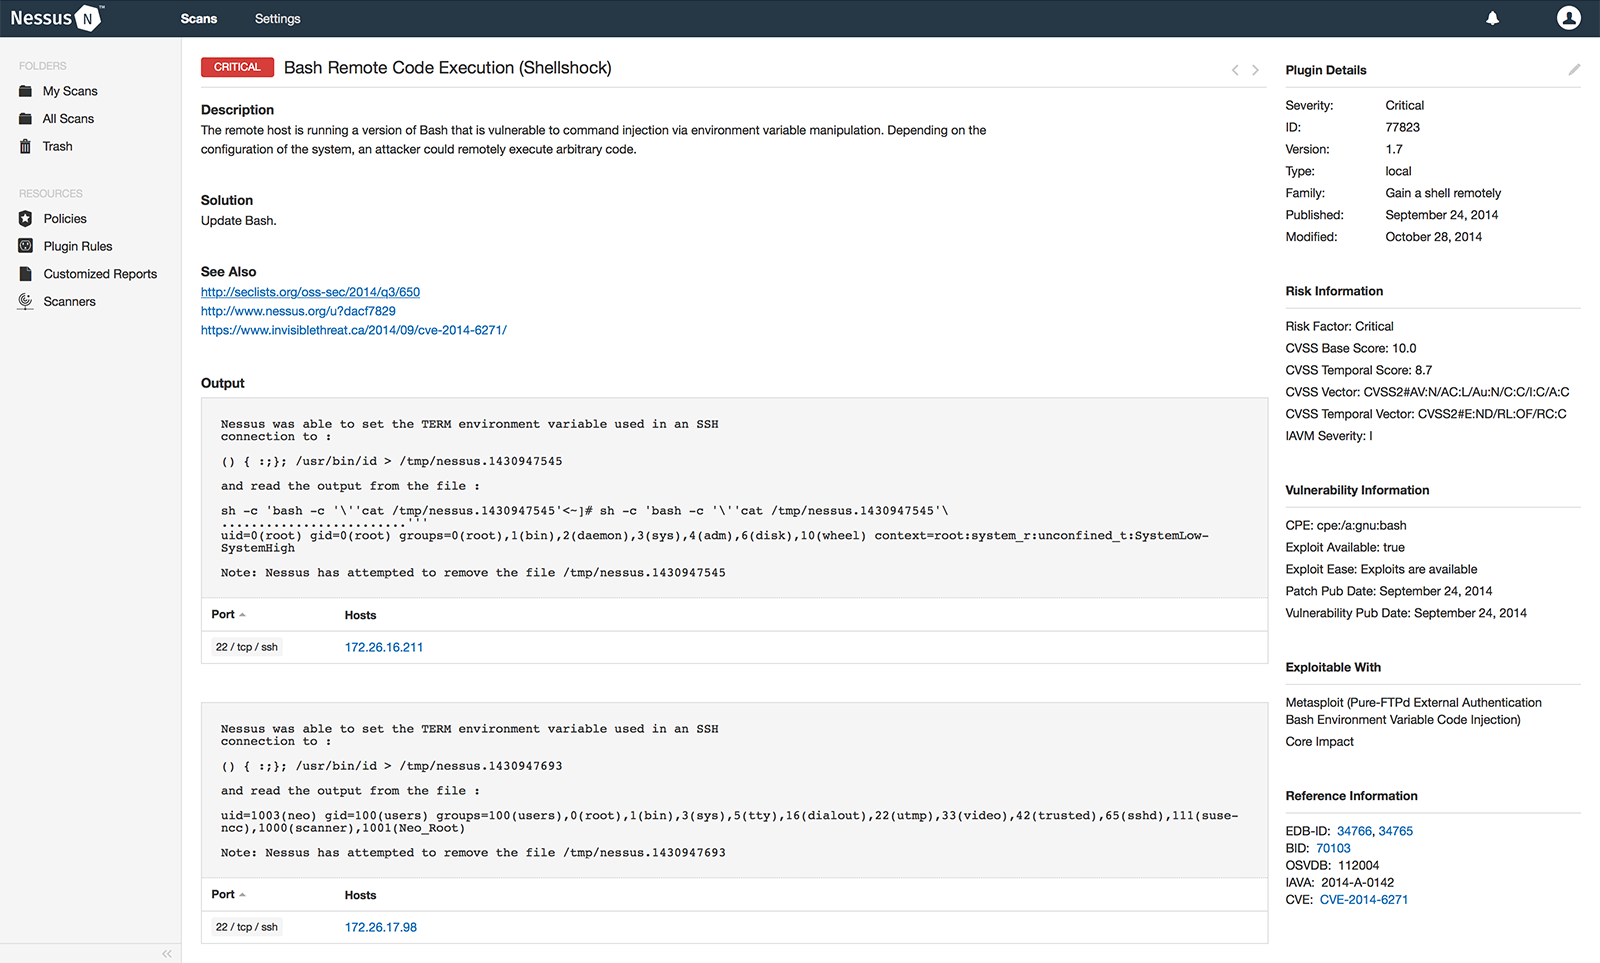This screenshot has width=1600, height=963.
Task: Open the My Scans folder
Action: pos(70,91)
